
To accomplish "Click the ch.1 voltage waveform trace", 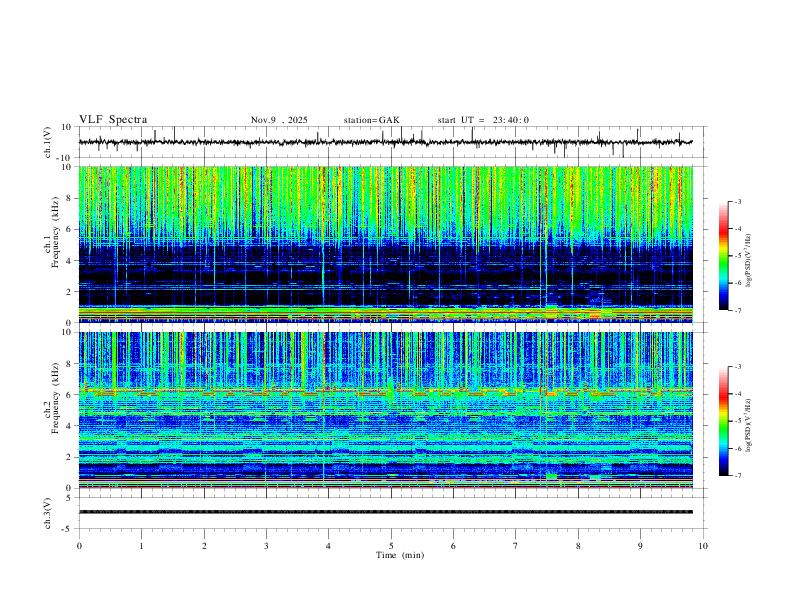I will pos(385,142).
